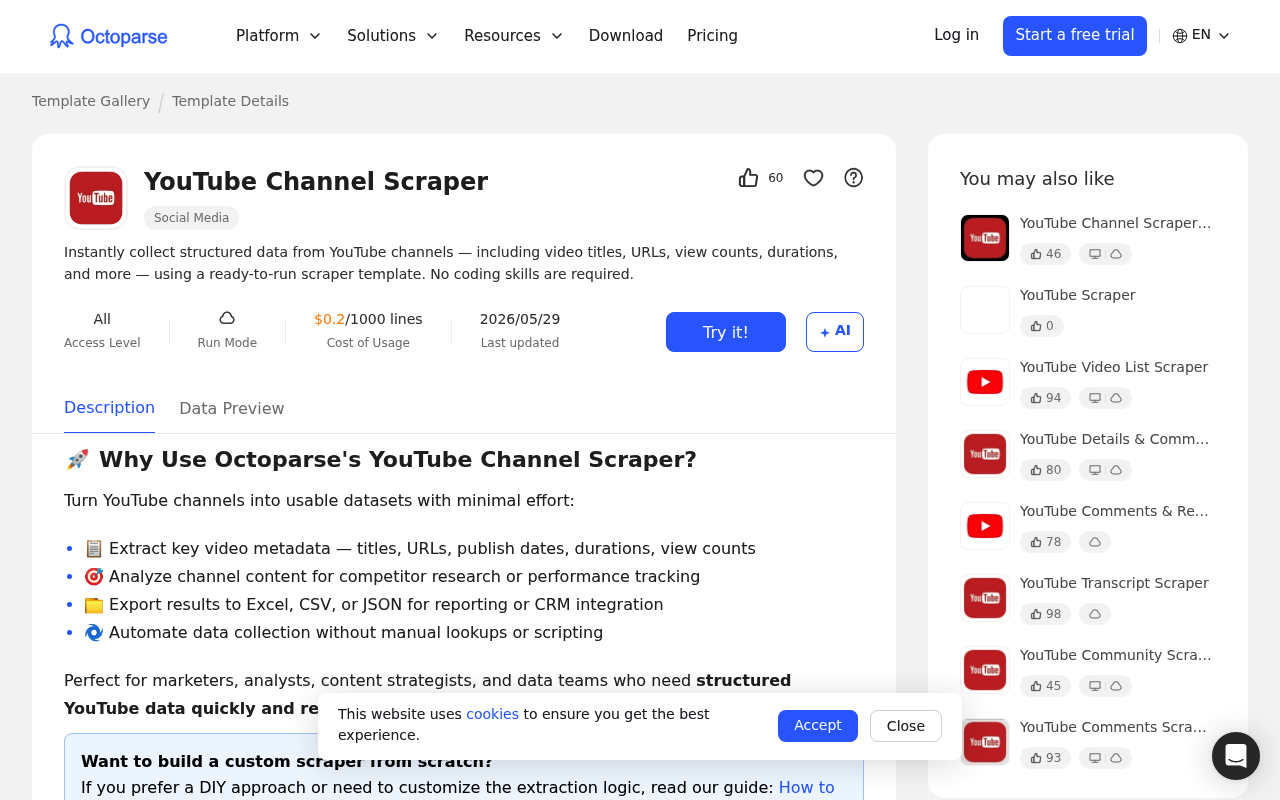Click the globe language icon
Screen dimensions: 1280x800
pos(1180,36)
